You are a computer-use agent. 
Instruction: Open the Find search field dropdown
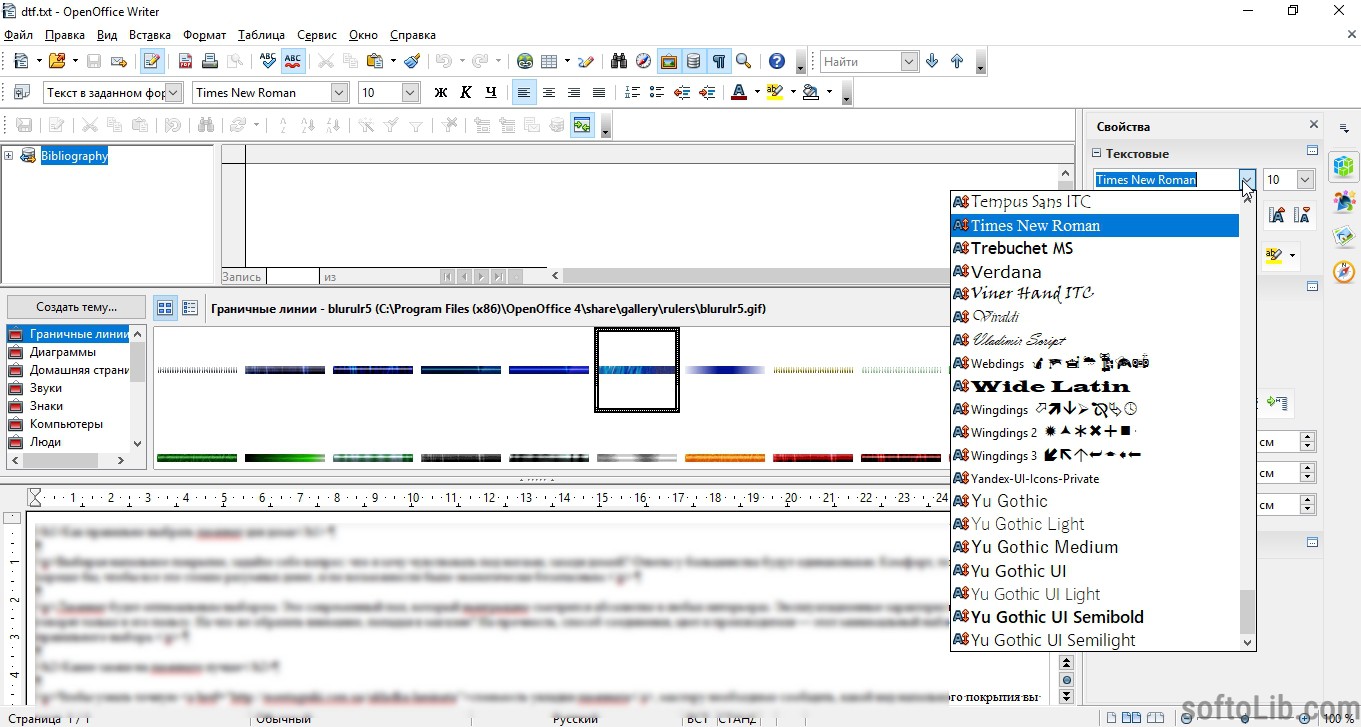click(909, 62)
